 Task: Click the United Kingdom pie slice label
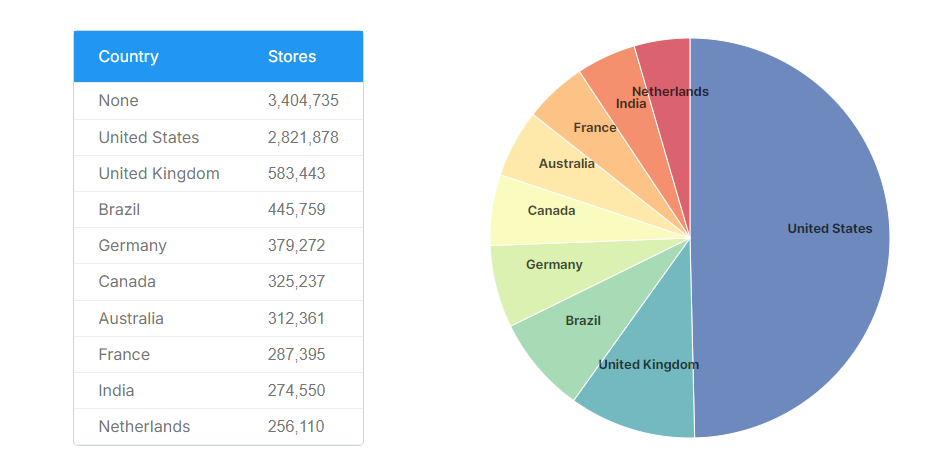[649, 365]
